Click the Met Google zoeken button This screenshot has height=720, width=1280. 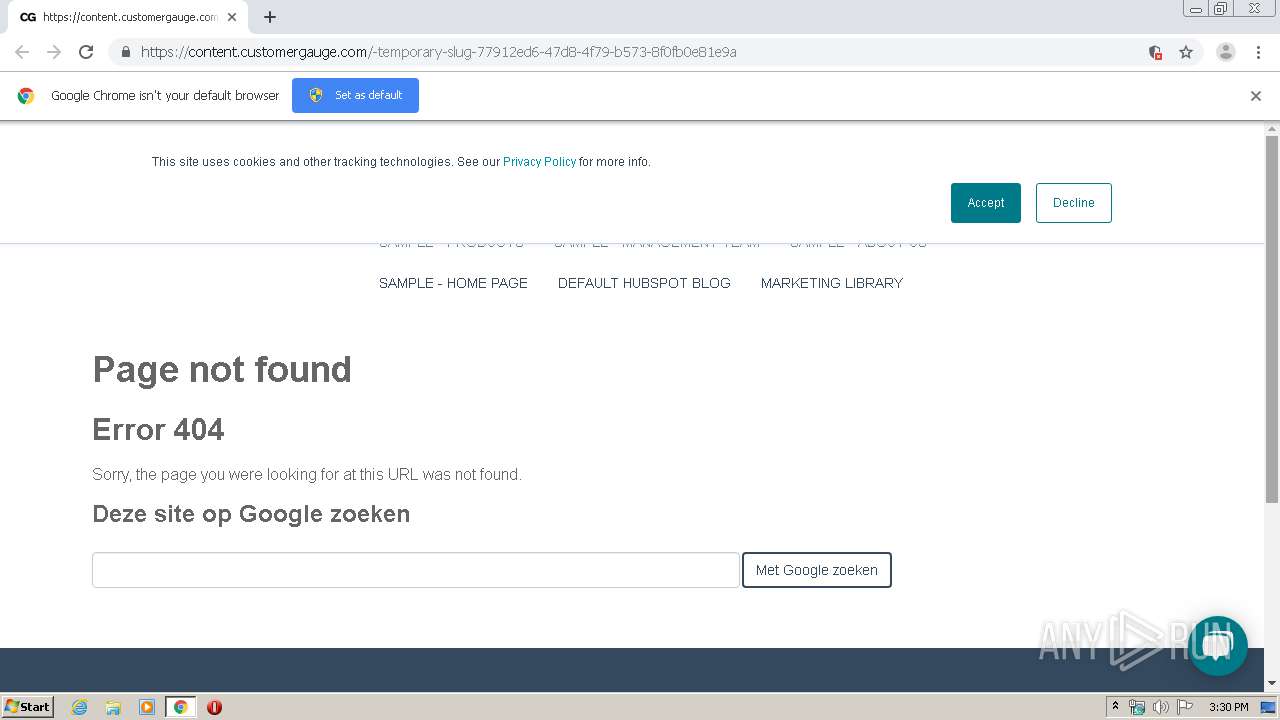pos(817,570)
